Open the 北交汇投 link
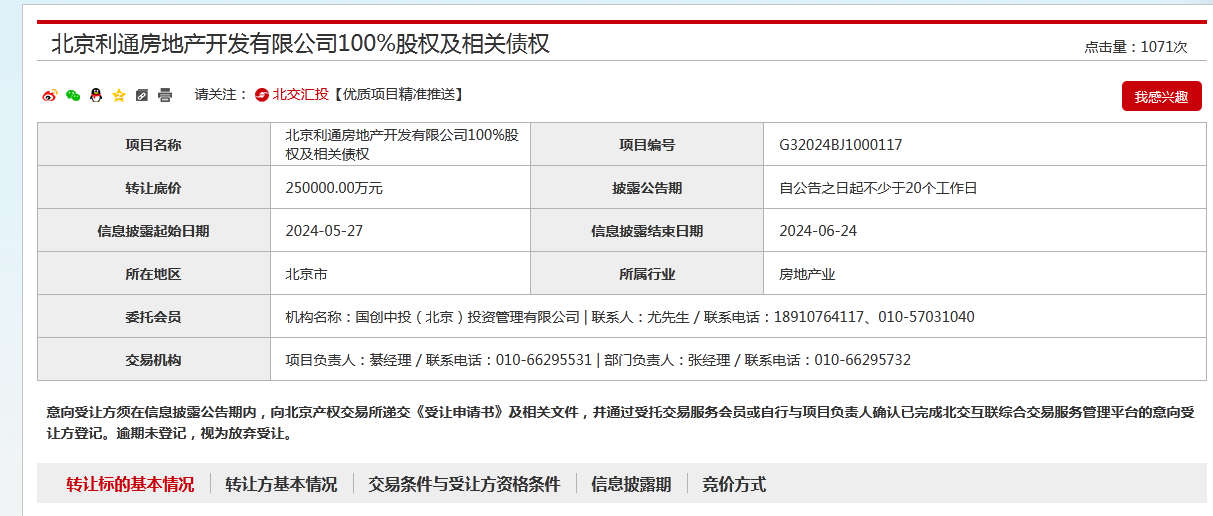This screenshot has width=1213, height=516. tap(300, 95)
